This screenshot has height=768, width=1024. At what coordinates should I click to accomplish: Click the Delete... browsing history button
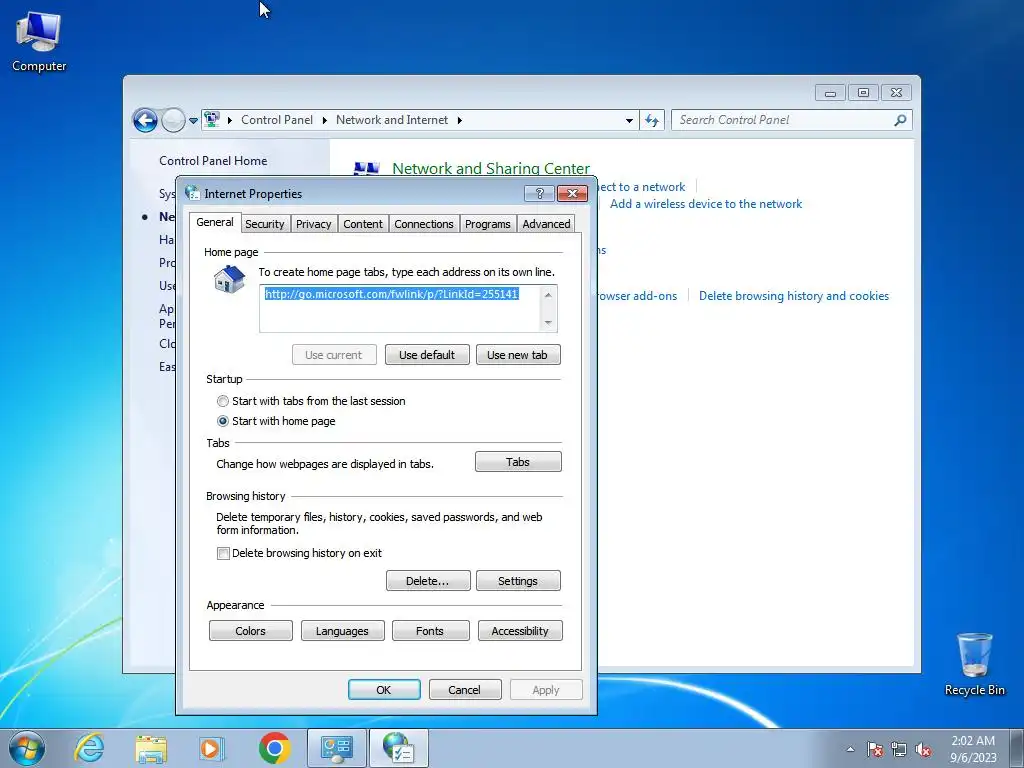point(428,581)
